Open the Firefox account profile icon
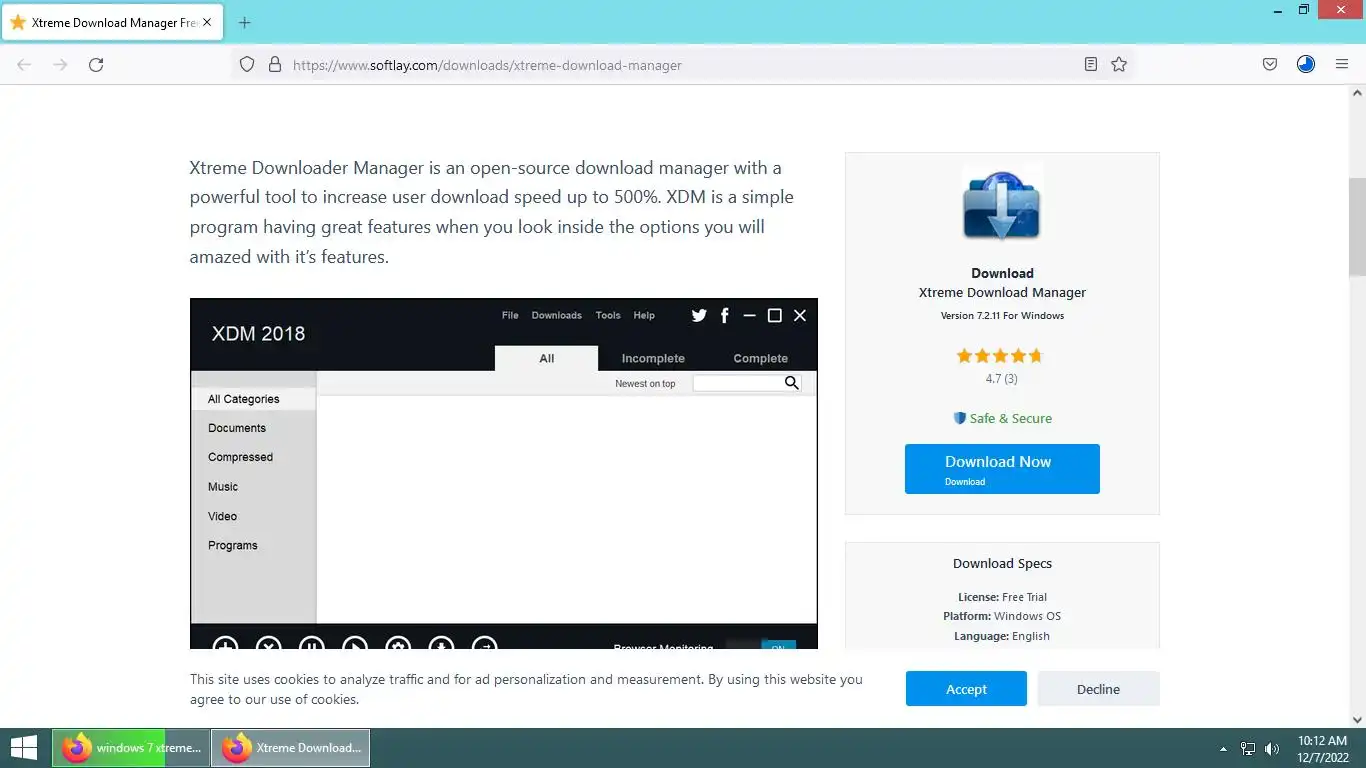The height and width of the screenshot is (768, 1366). pyautogui.click(x=1305, y=64)
